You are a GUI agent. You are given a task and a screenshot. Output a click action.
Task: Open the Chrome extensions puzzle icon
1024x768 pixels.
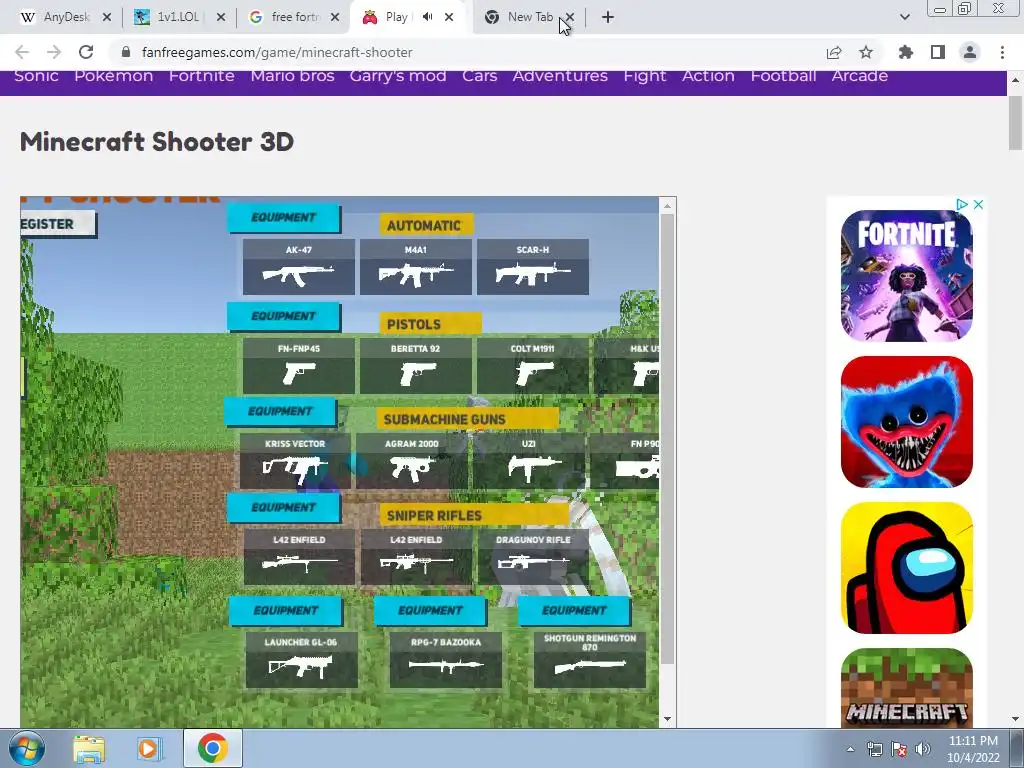(x=905, y=52)
